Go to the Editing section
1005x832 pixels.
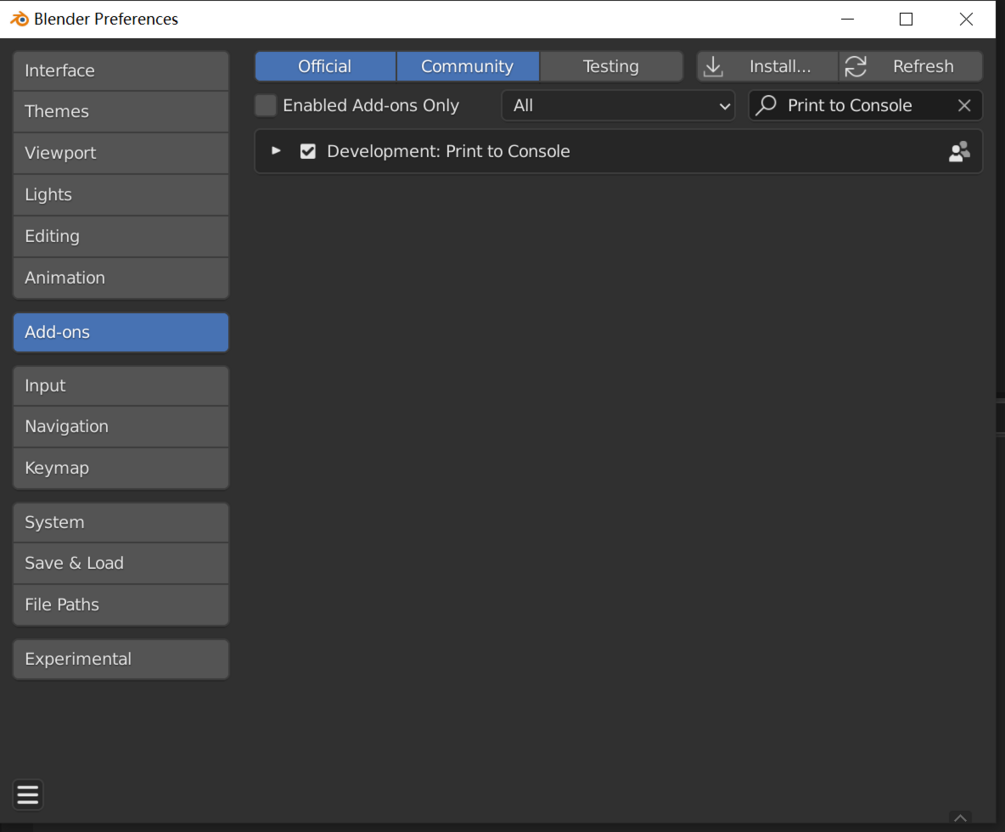pos(120,237)
